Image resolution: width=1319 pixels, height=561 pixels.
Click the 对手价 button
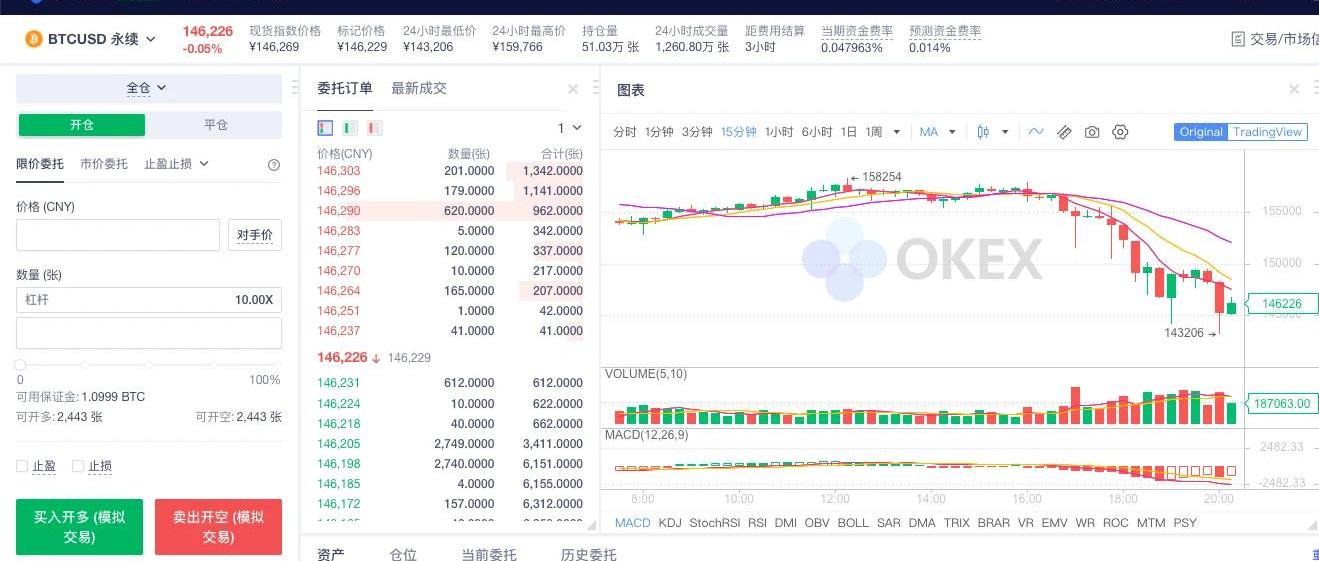tap(254, 235)
